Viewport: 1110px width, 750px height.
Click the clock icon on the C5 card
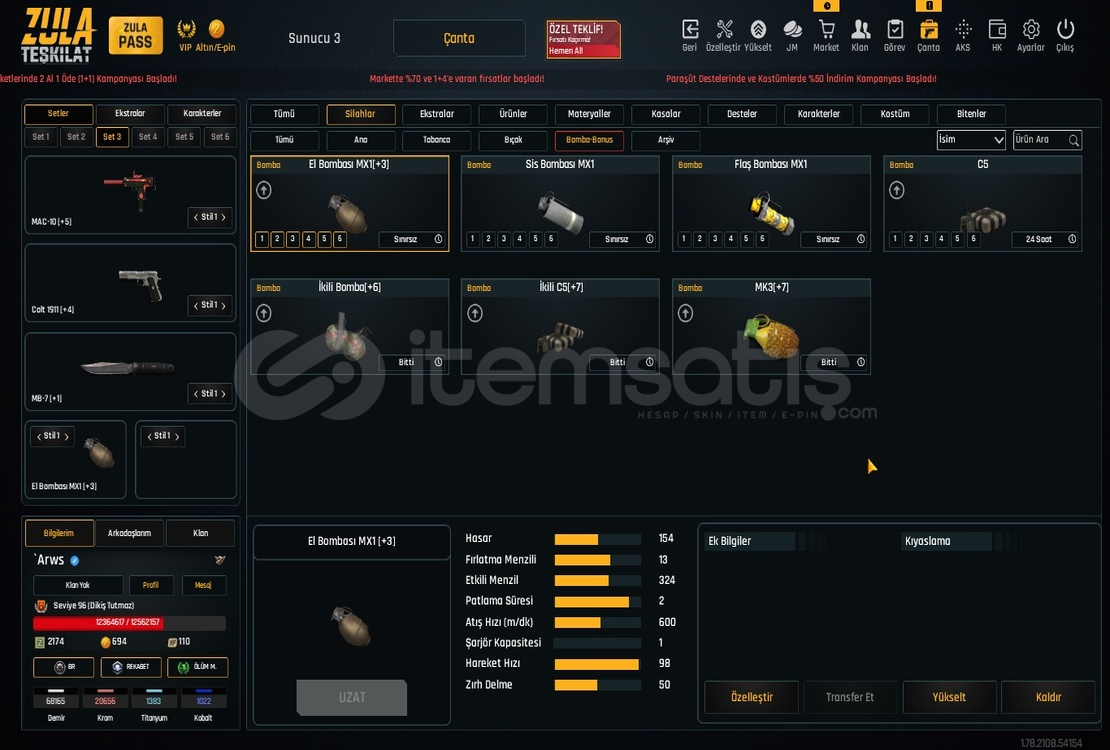1072,239
